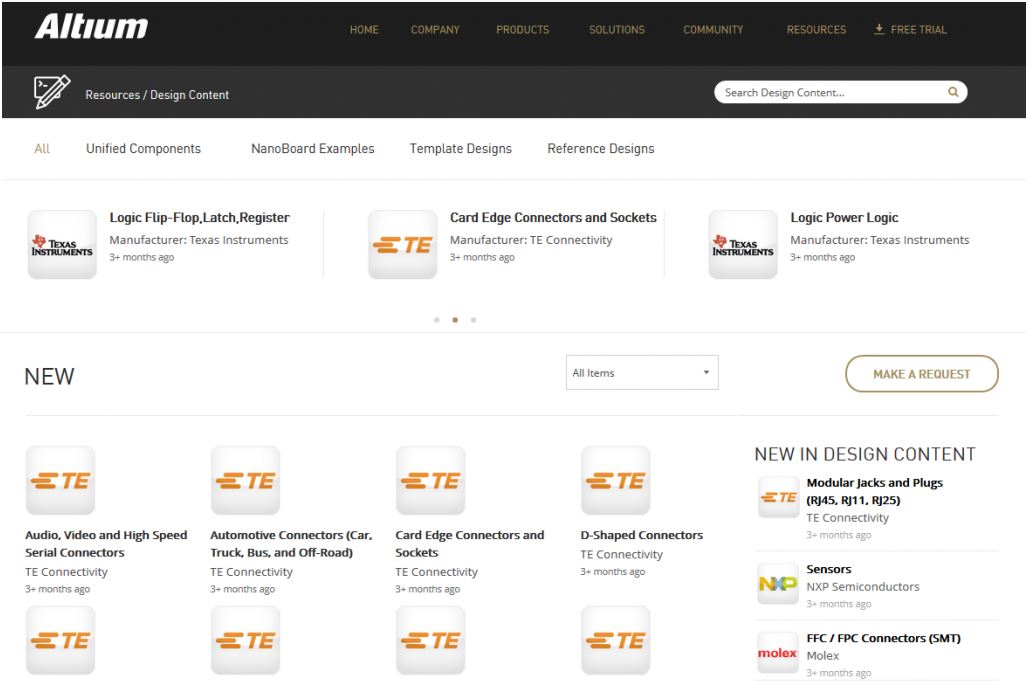Click TE icon below Automotive Connectors card
Screen dimensions: 1028x688
tap(245, 640)
